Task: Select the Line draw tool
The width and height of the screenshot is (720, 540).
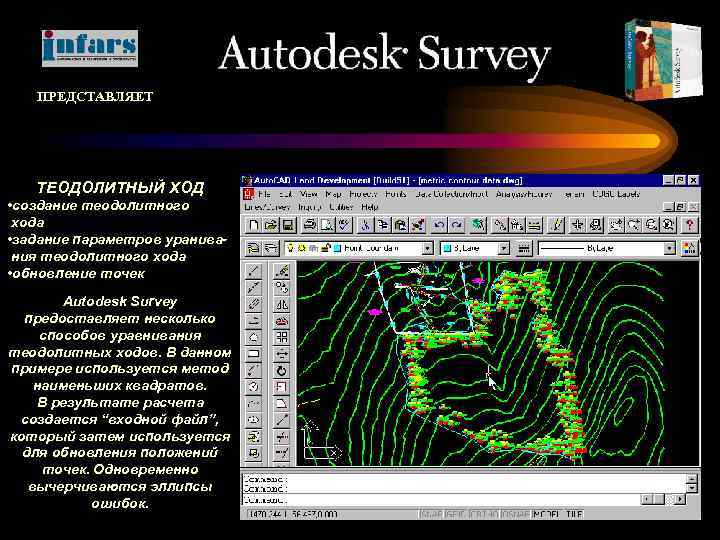Action: click(253, 271)
